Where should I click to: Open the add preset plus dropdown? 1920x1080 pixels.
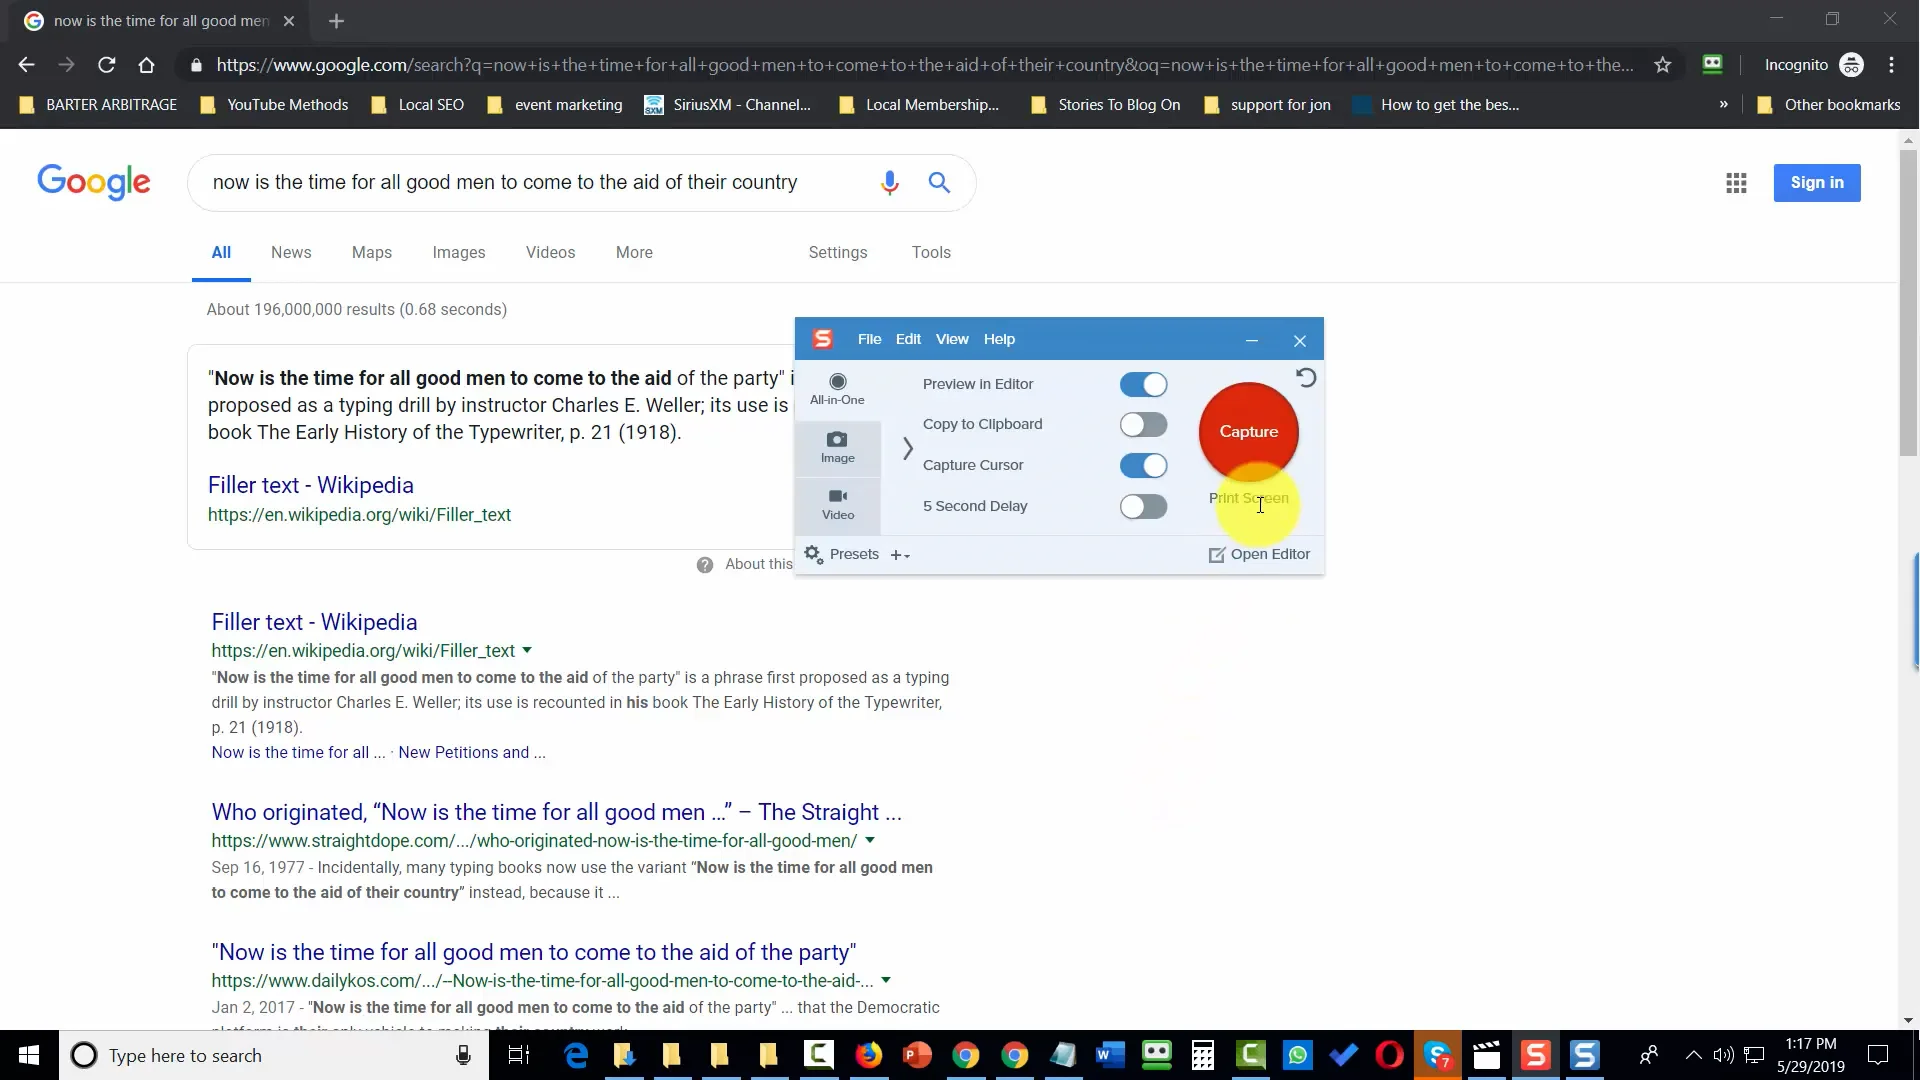(x=900, y=555)
